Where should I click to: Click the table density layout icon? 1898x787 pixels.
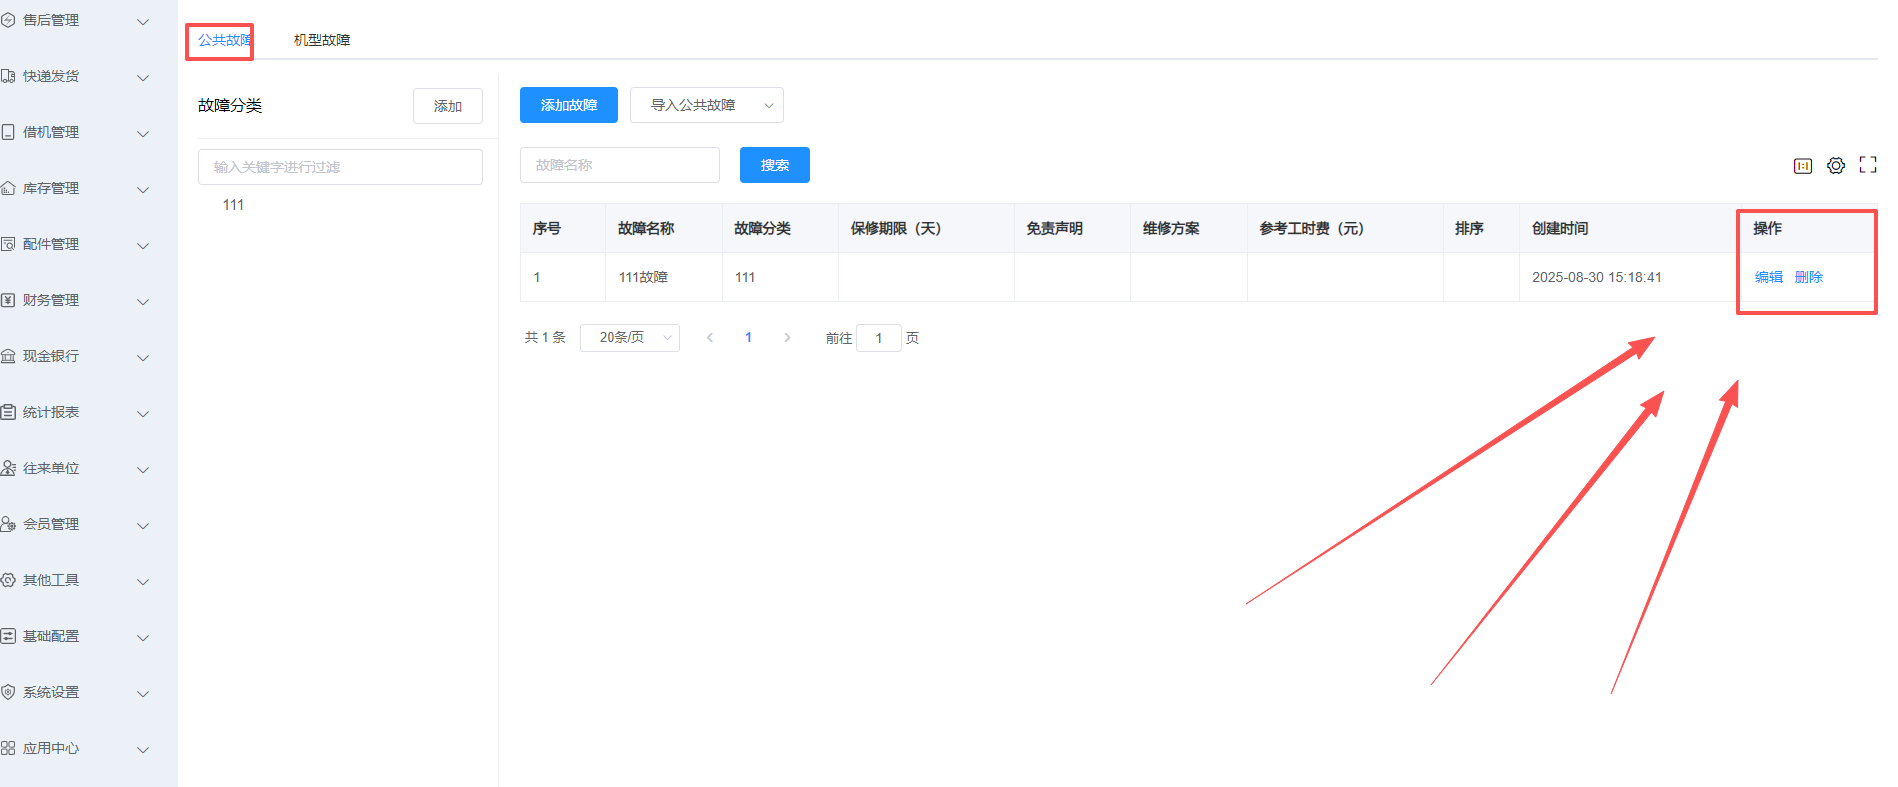point(1802,166)
